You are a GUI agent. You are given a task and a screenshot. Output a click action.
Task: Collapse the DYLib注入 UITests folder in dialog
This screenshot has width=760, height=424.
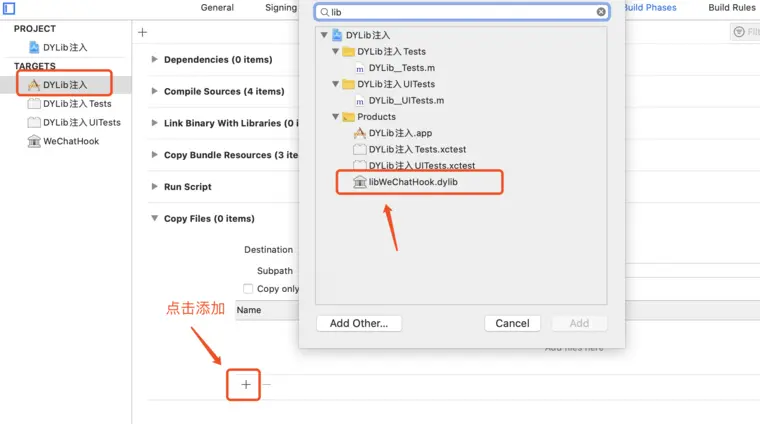pyautogui.click(x=335, y=84)
